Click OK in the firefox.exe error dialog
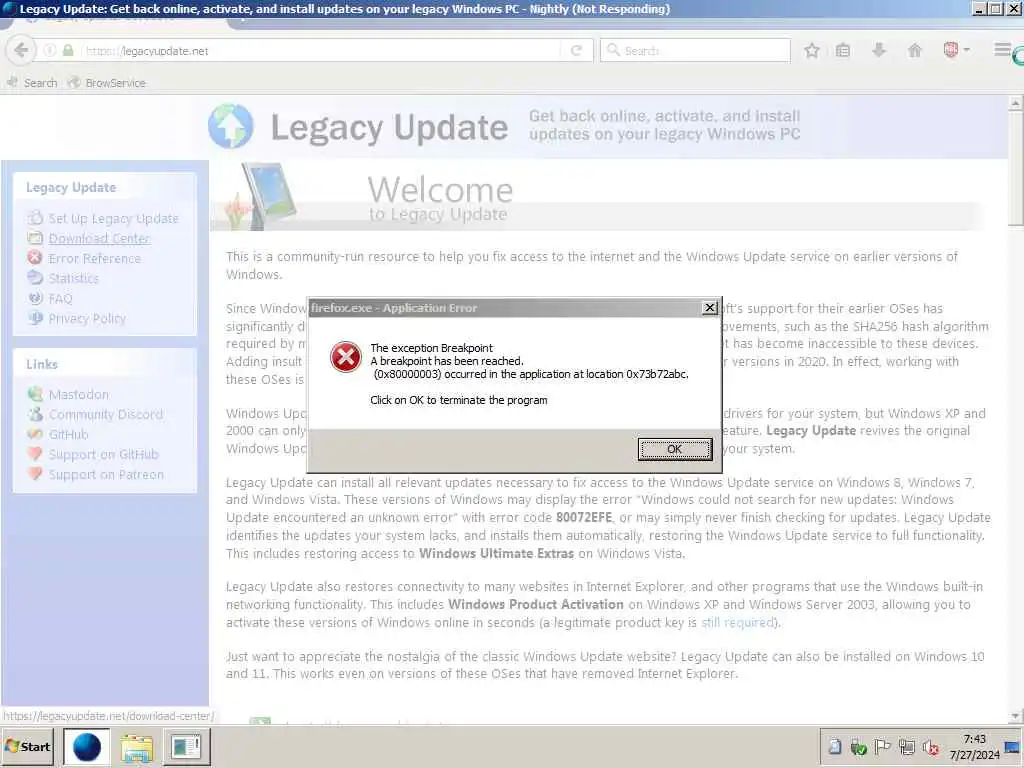 (675, 449)
